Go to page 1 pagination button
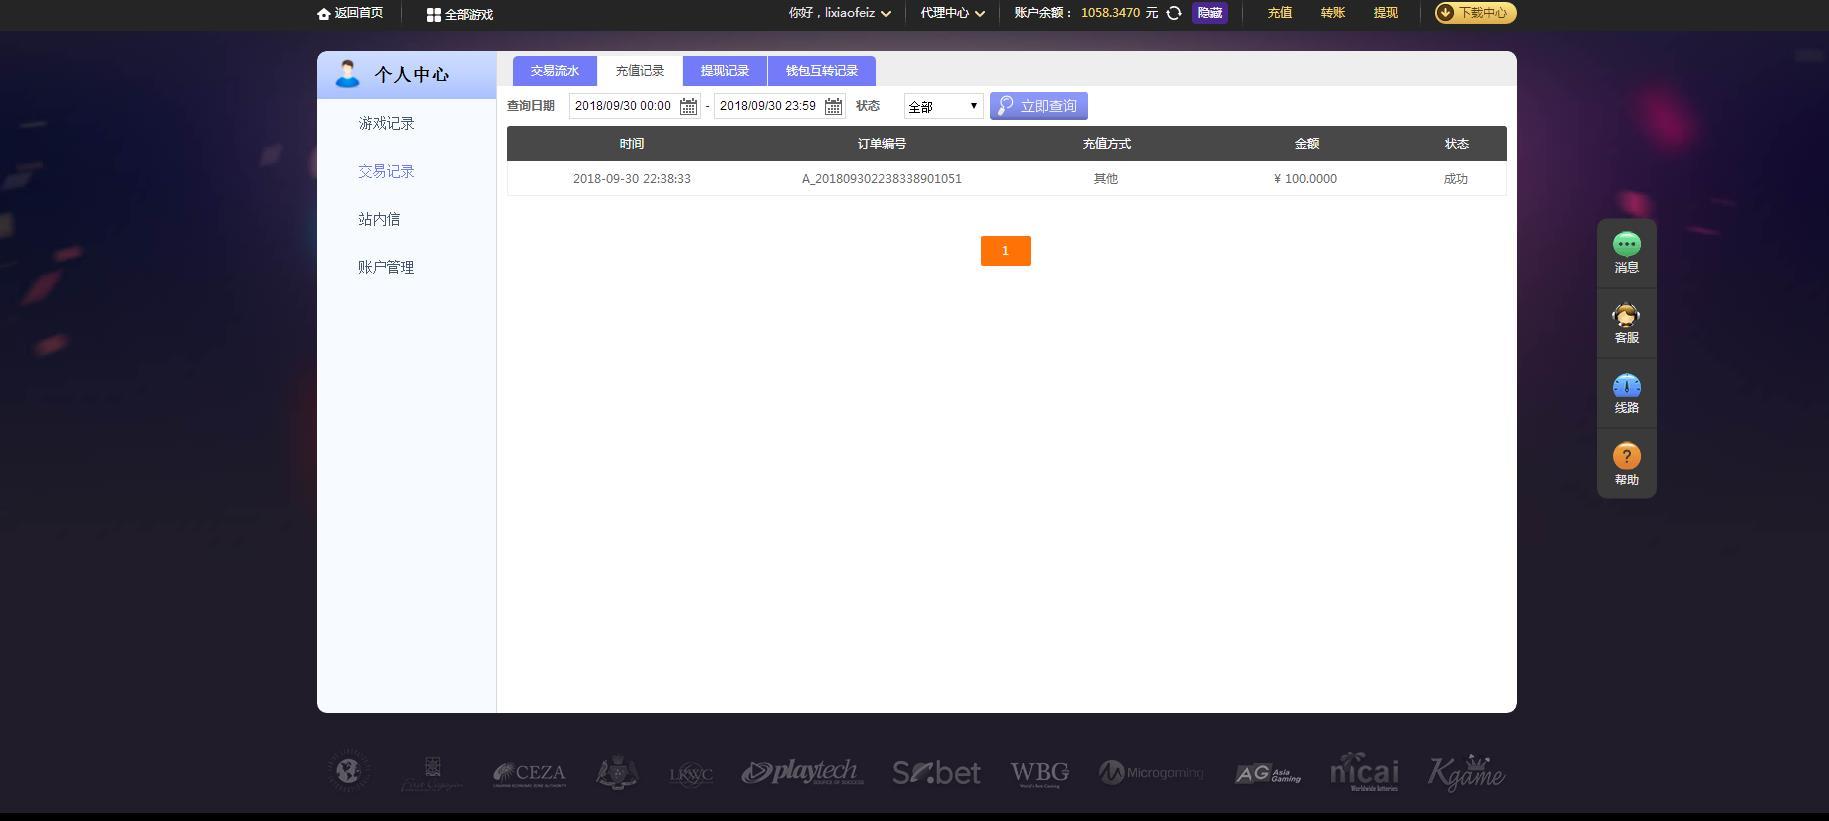1829x821 pixels. point(1006,251)
